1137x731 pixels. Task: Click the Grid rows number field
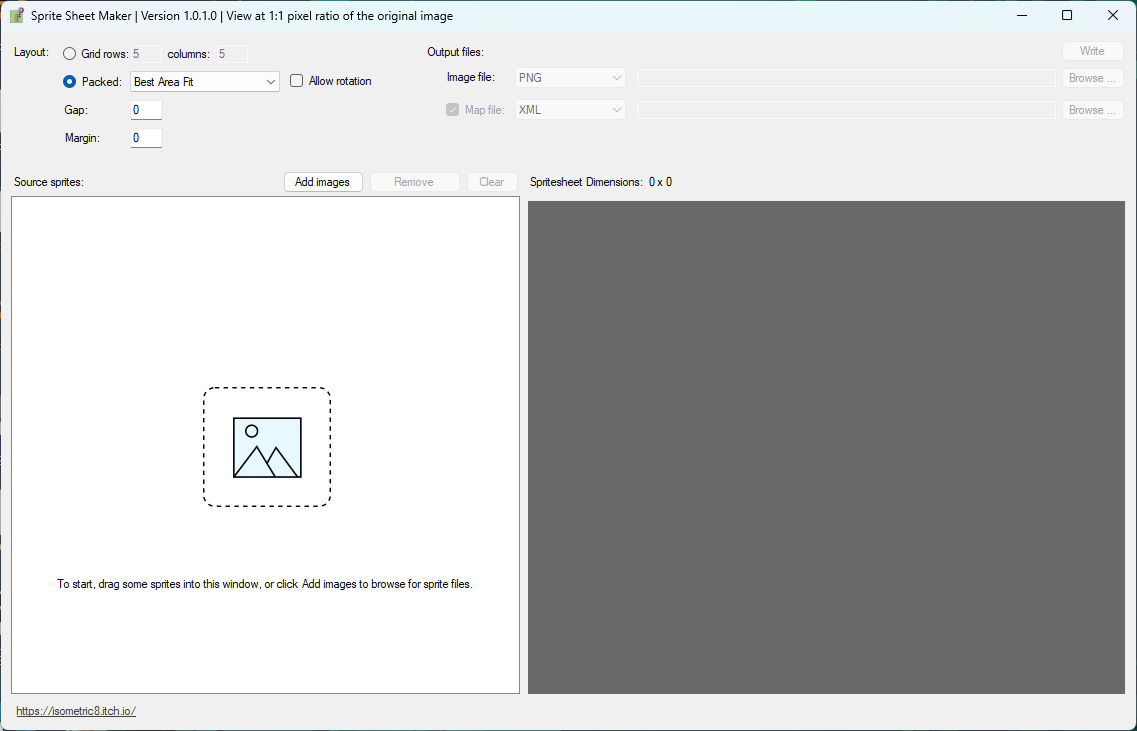[x=146, y=54]
